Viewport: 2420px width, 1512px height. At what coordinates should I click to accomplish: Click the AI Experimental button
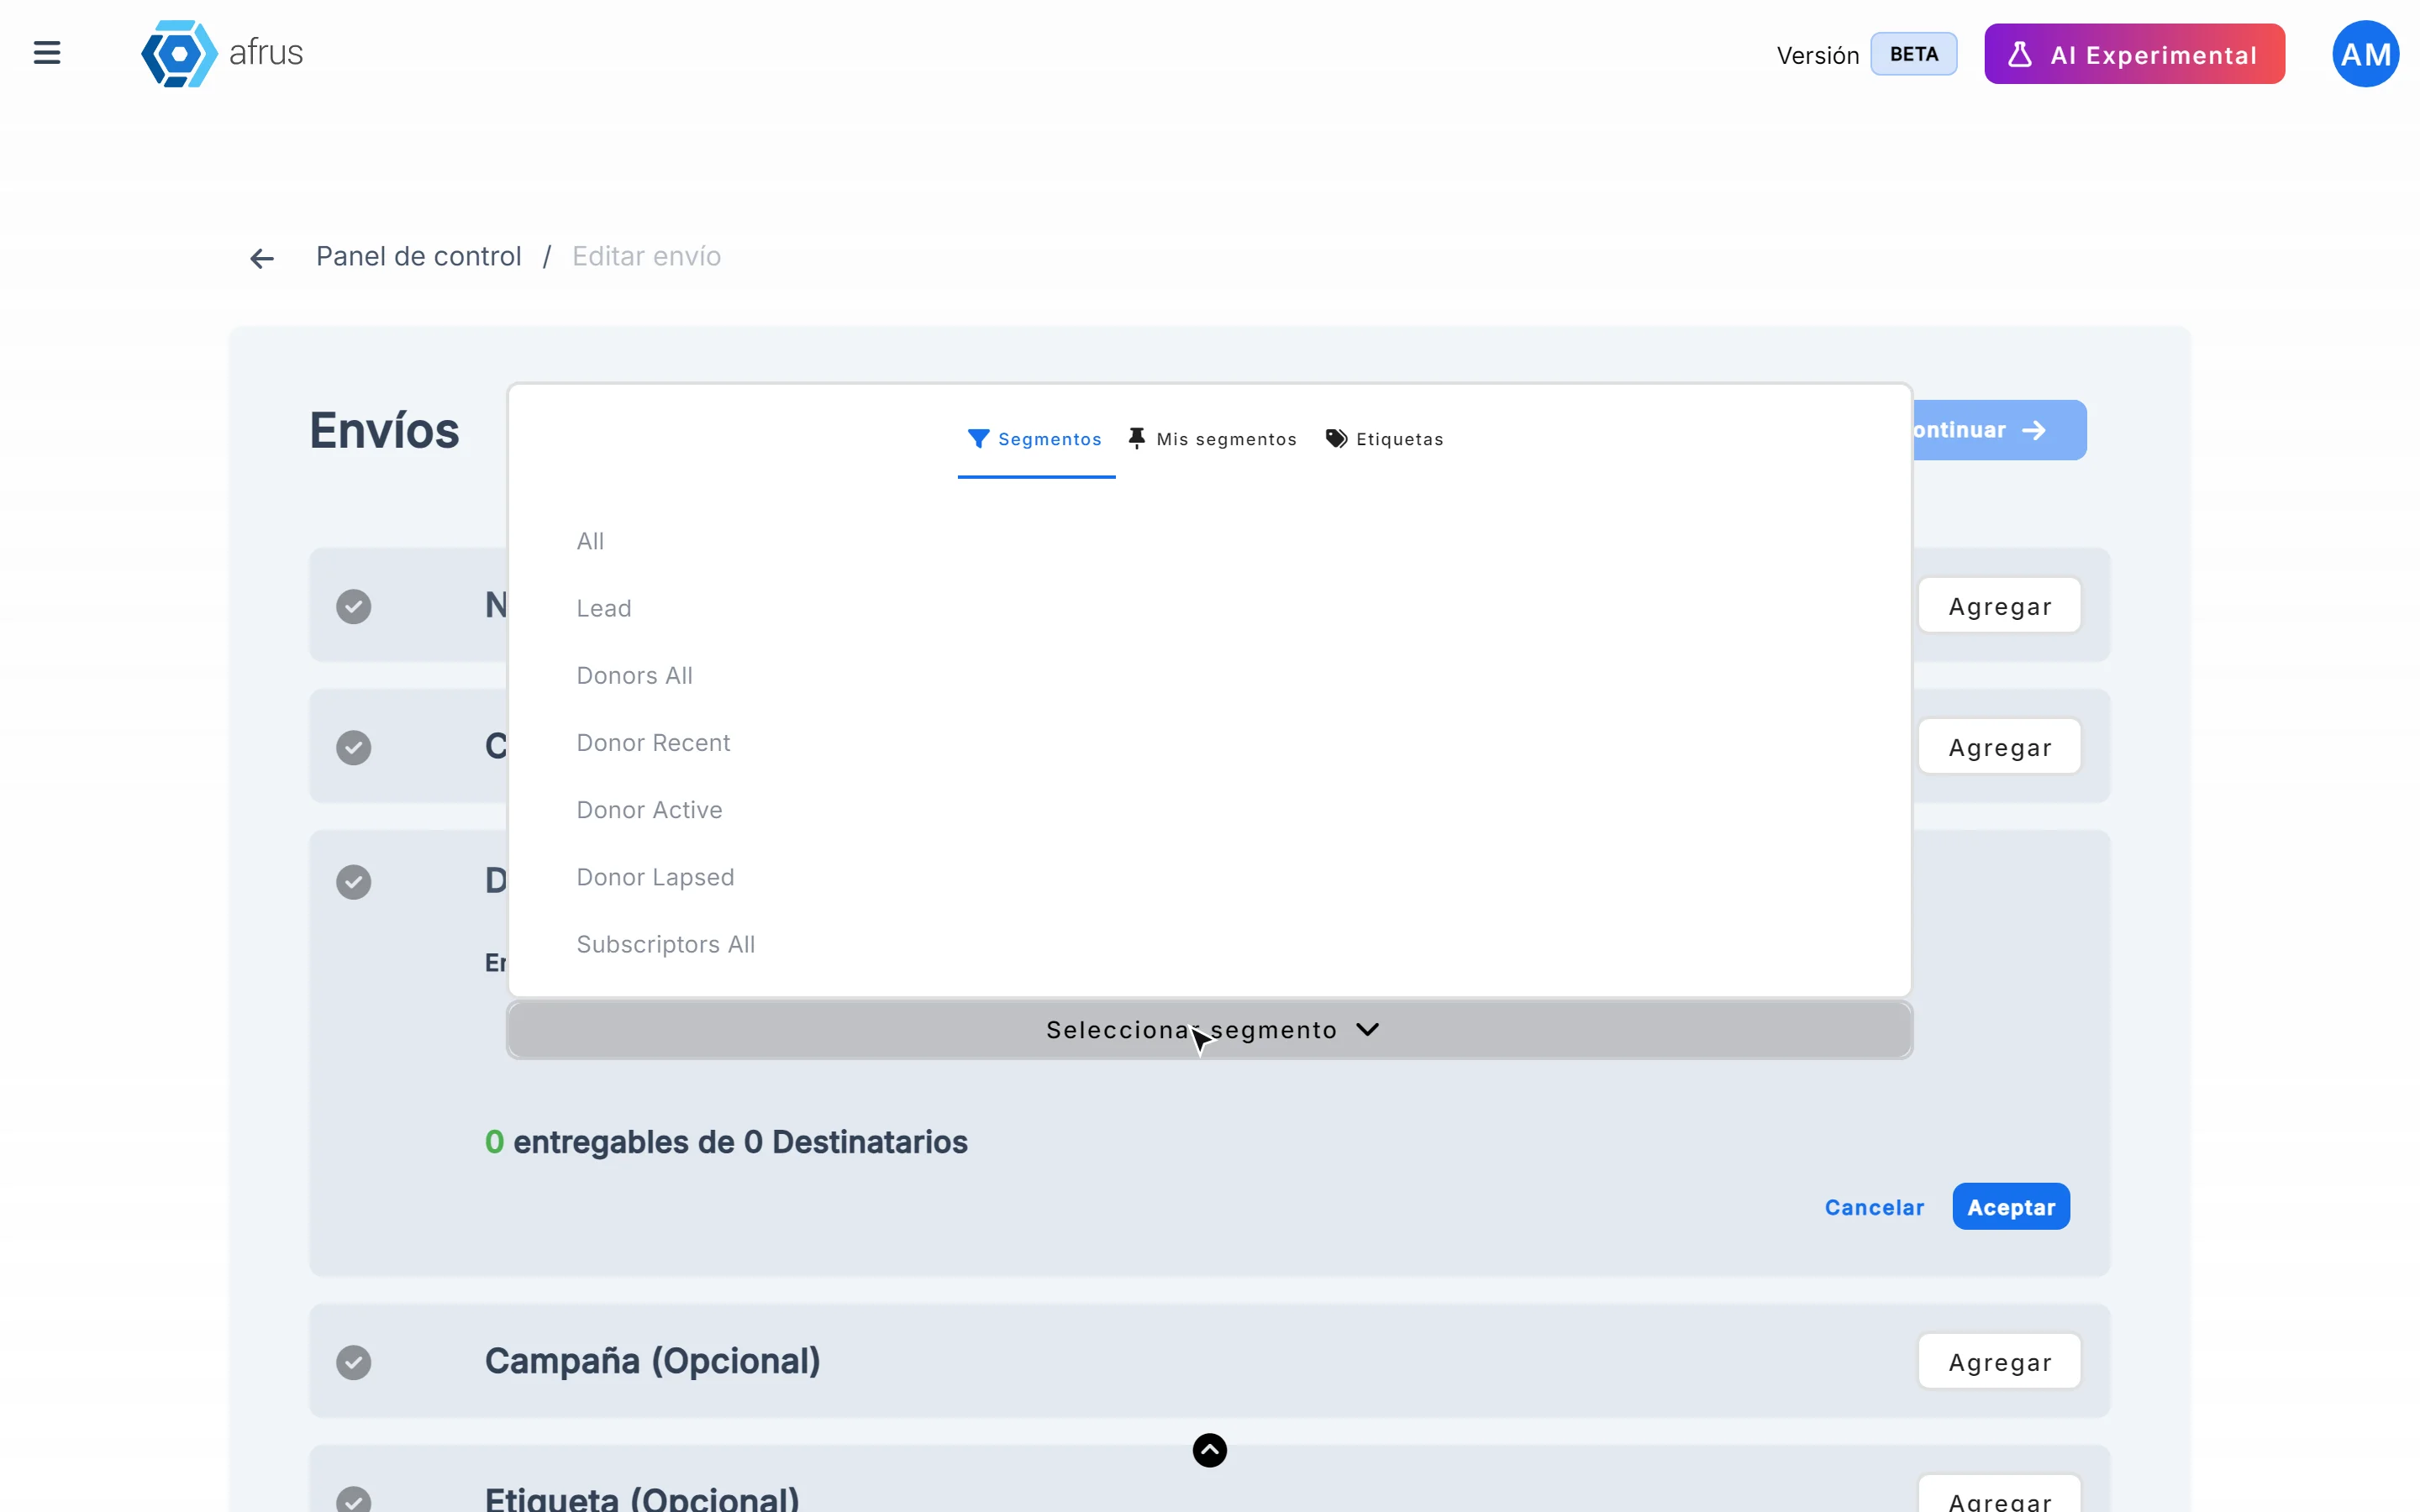(x=2134, y=54)
